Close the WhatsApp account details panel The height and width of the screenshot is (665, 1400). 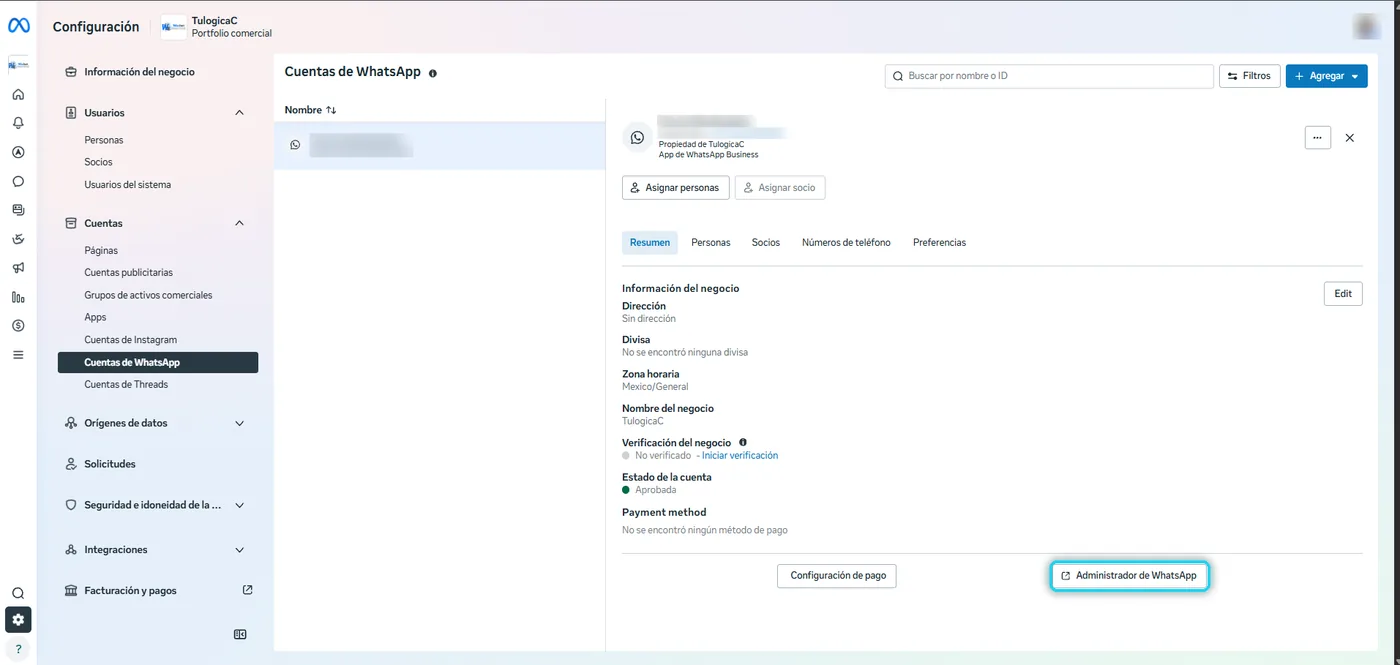point(1350,138)
